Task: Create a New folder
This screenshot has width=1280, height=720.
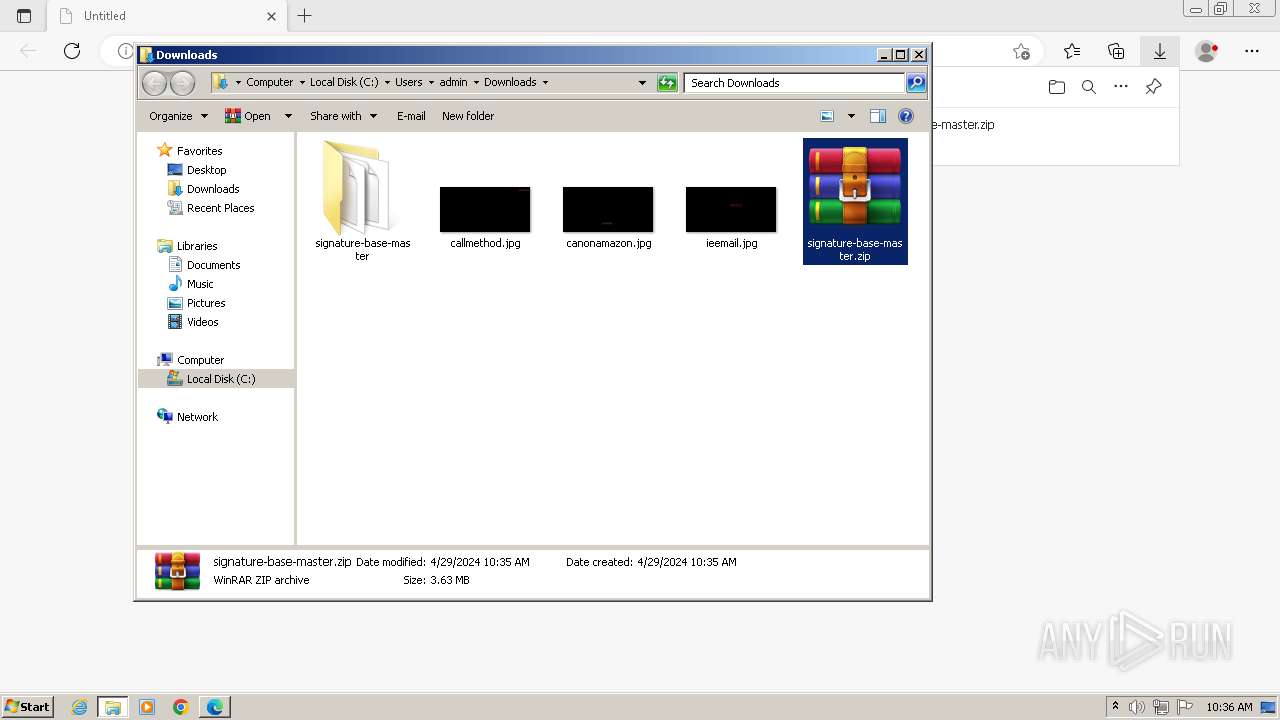Action: [x=468, y=116]
